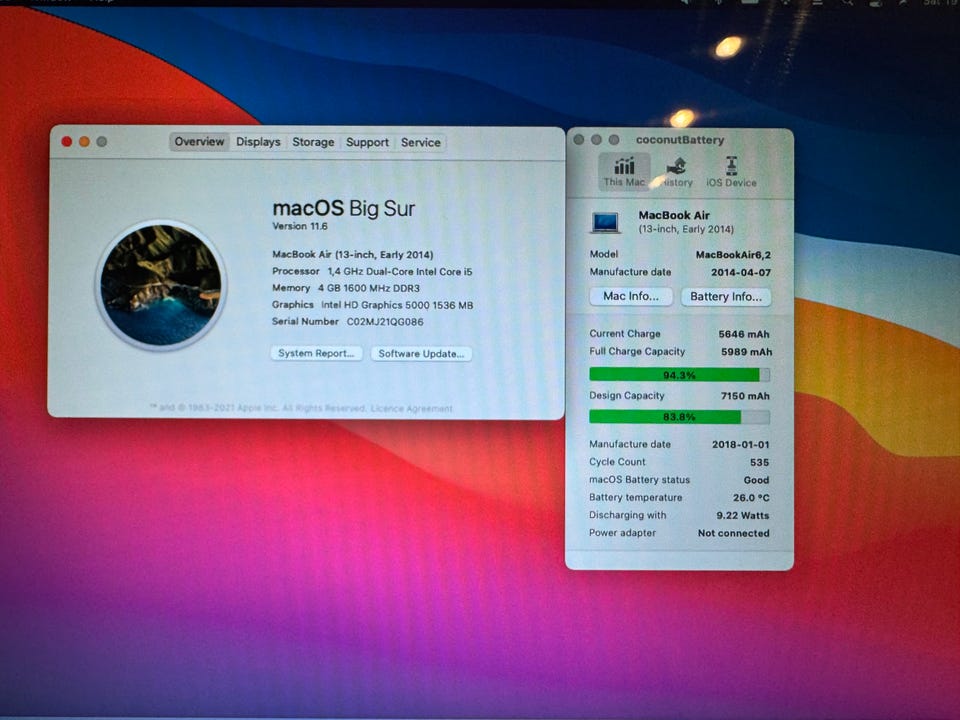Open the Overview tab
960x720 pixels.
199,141
